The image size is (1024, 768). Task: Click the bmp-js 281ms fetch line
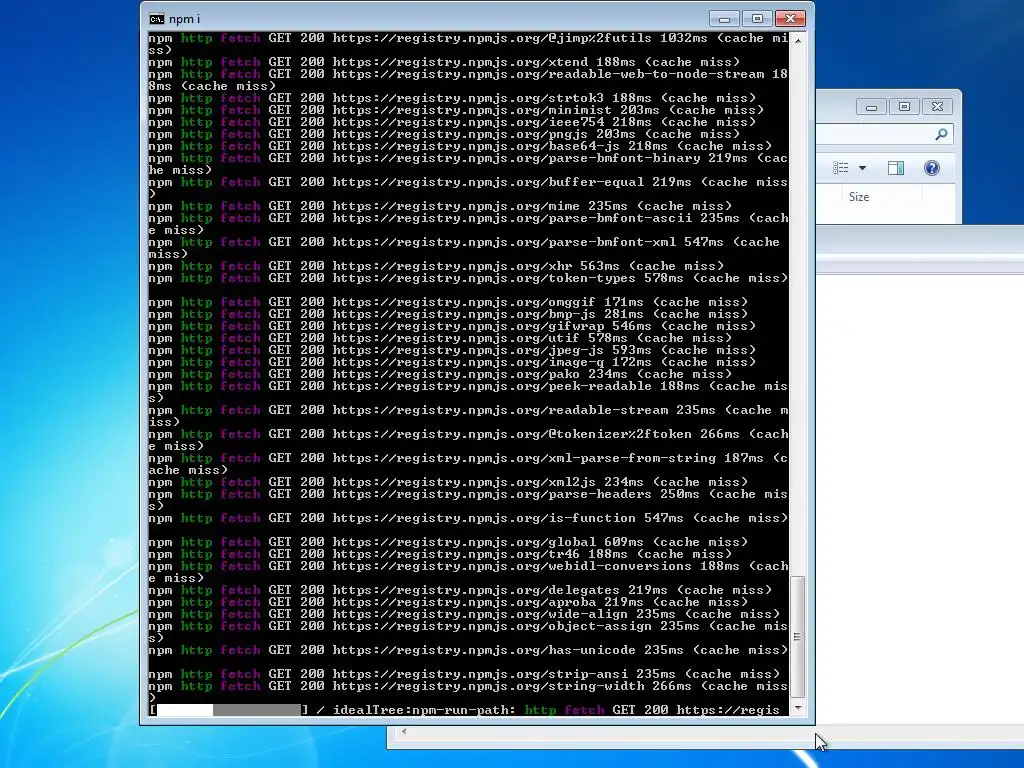pos(448,314)
